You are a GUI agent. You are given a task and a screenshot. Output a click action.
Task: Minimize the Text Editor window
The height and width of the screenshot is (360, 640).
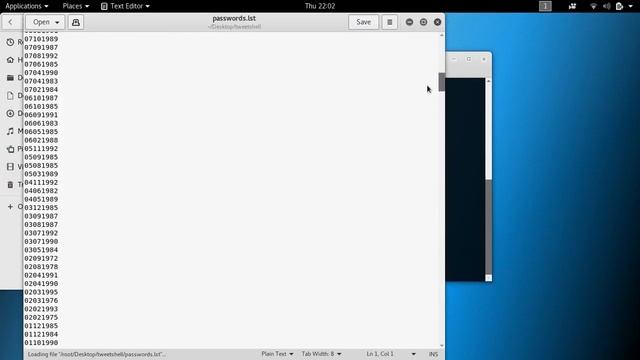tap(409, 22)
